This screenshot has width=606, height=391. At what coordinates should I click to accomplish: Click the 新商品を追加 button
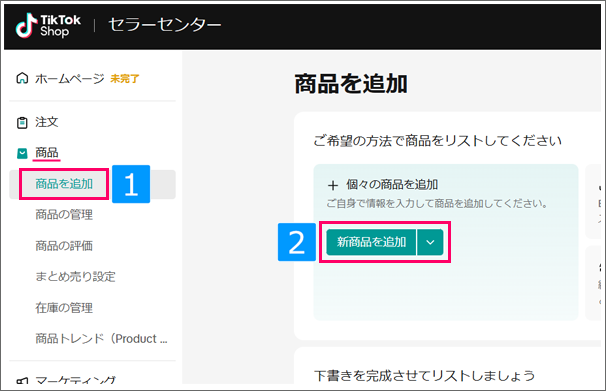[371, 242]
